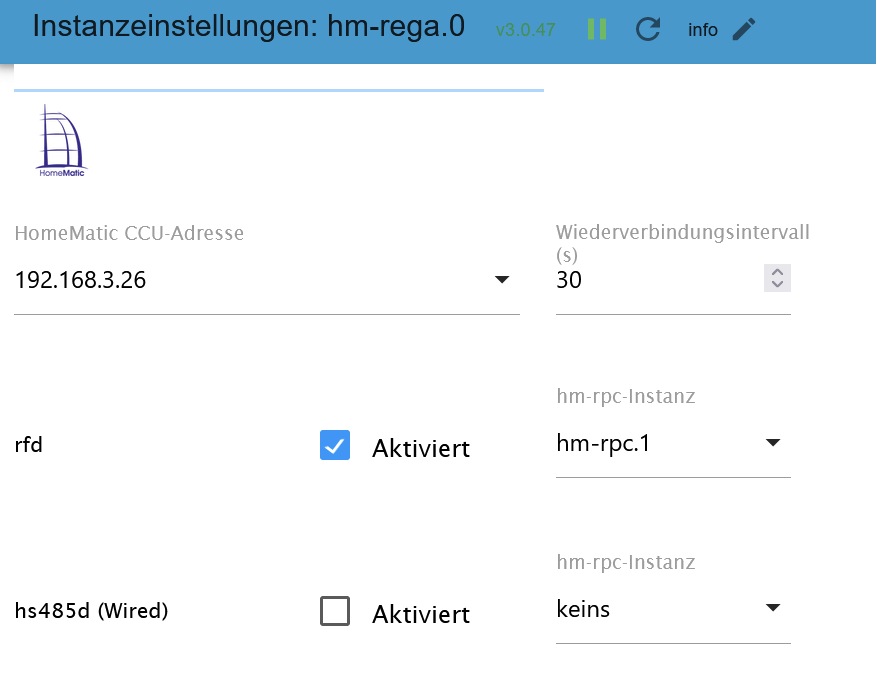Screen dimensions: 876x694
Task: Toggle the rfd Aktiviert checkbox
Action: tap(335, 445)
